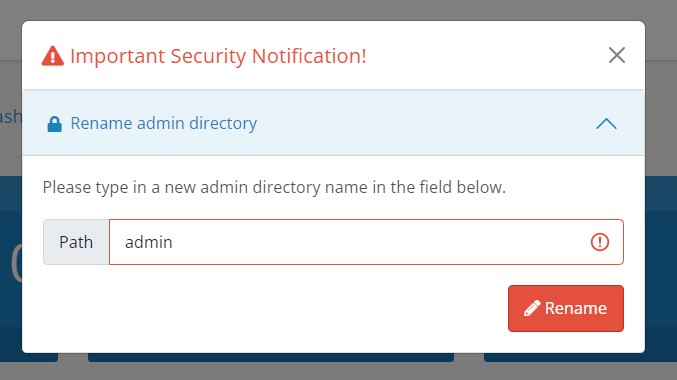Viewport: 677px width, 380px height.
Task: Click the dimmed gray backdrop above the dialog
Action: coord(338,10)
